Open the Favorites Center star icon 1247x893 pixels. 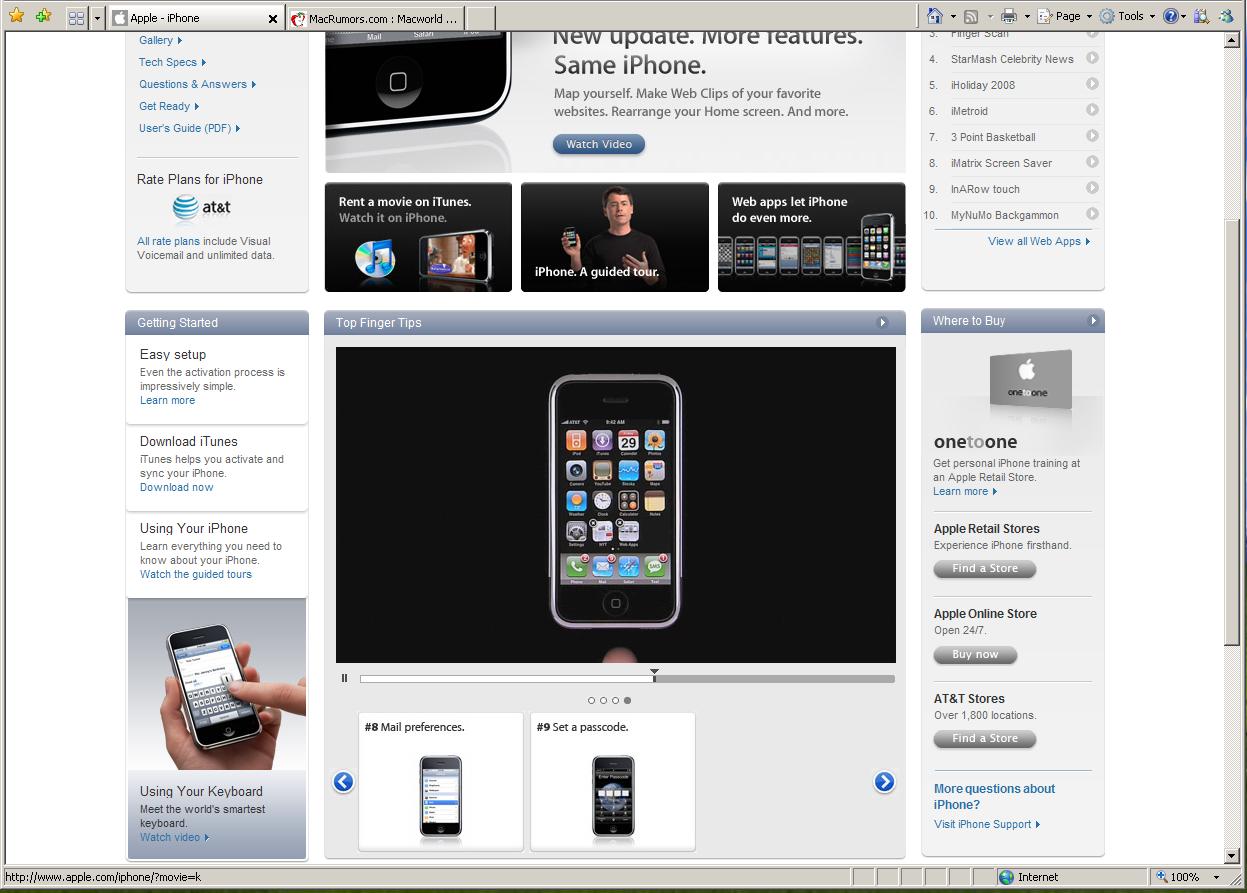(x=16, y=16)
